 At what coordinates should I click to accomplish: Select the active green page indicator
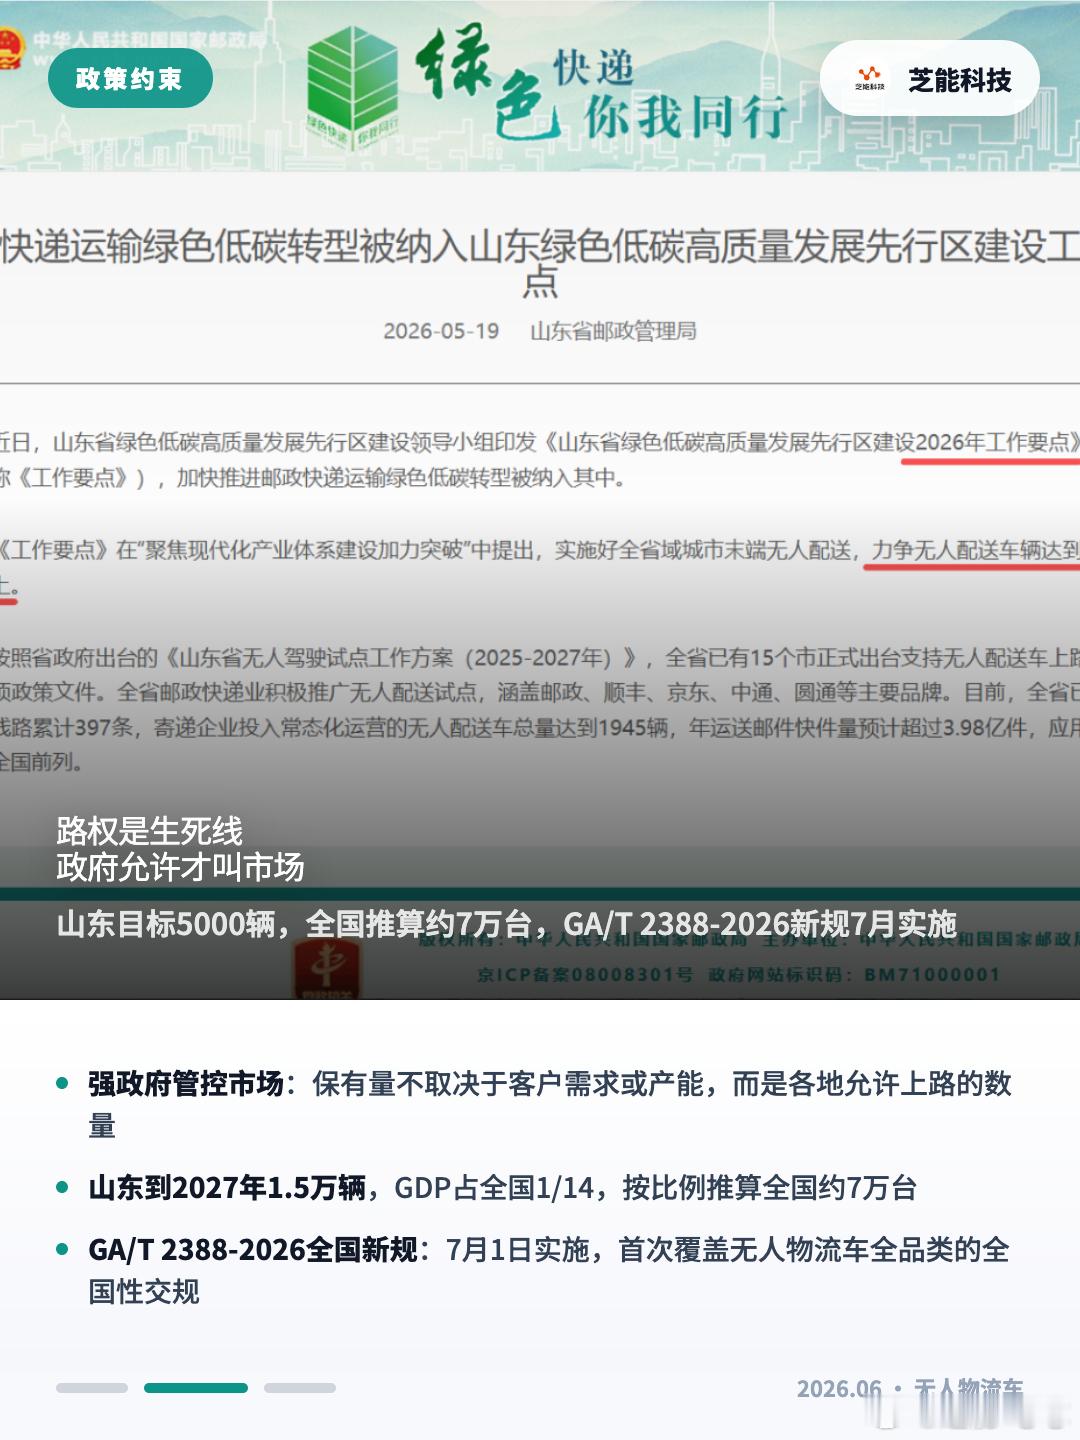click(x=196, y=1388)
